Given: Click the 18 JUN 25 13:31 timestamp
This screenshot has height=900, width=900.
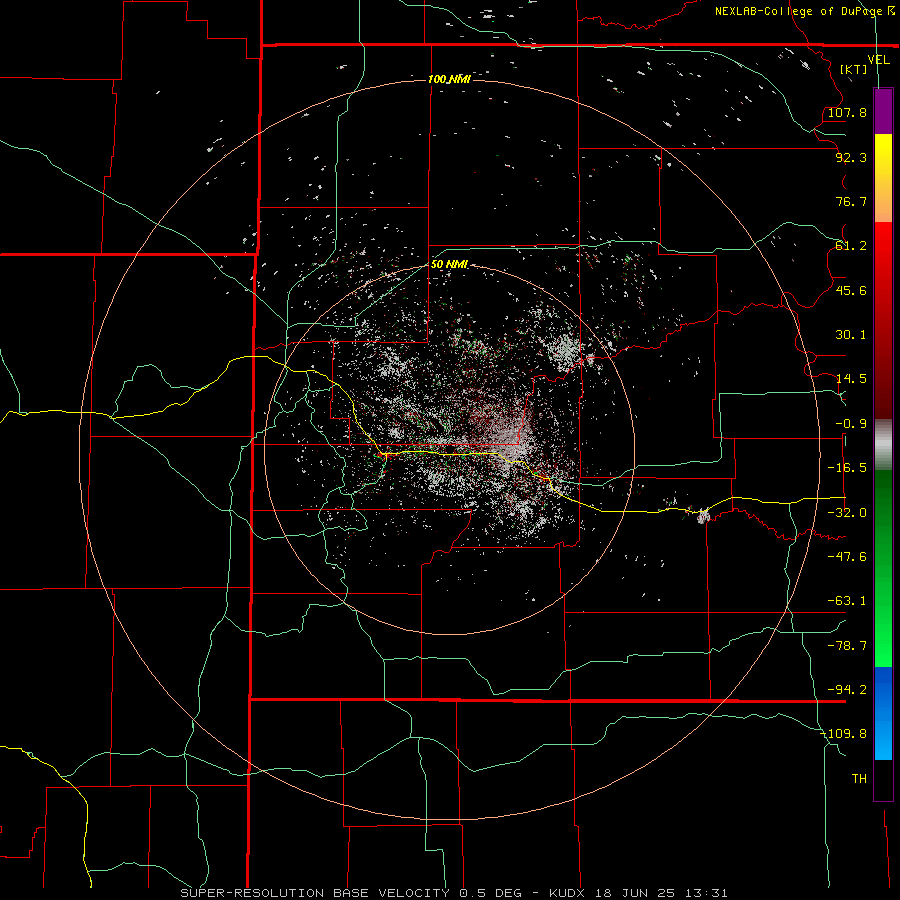Looking at the screenshot, I should (663, 893).
